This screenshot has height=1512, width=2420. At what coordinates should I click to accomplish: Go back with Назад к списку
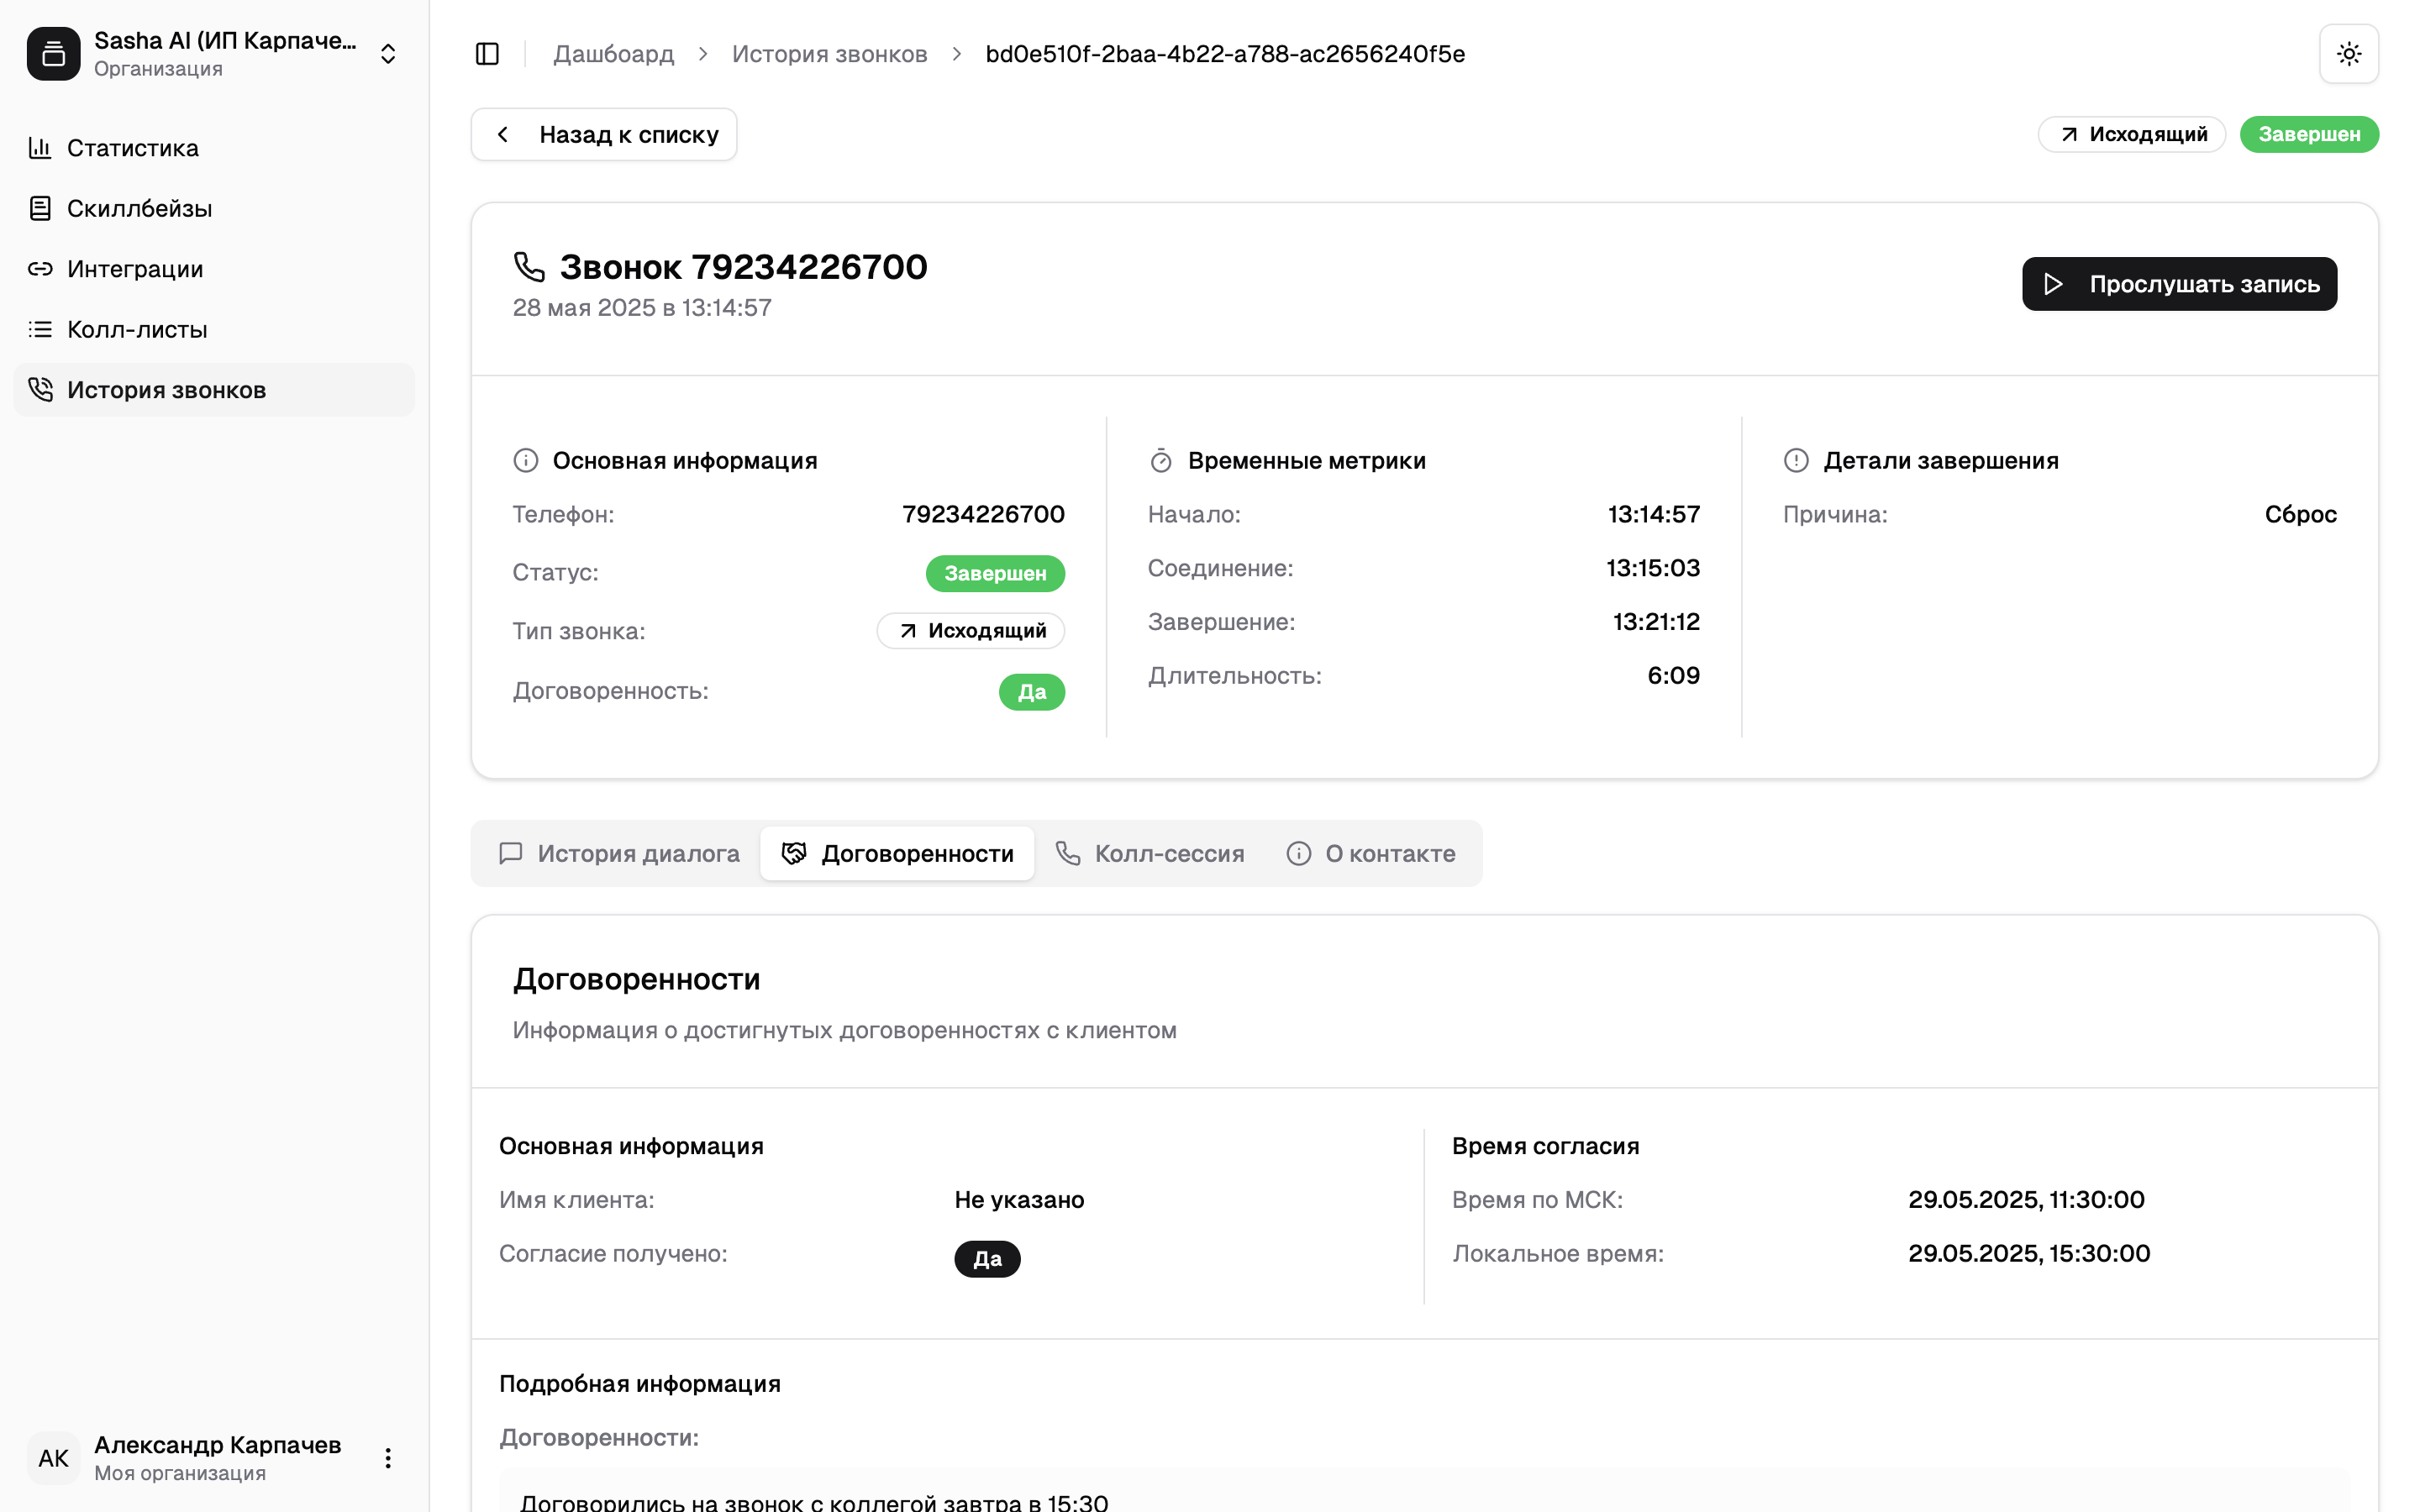(x=604, y=135)
